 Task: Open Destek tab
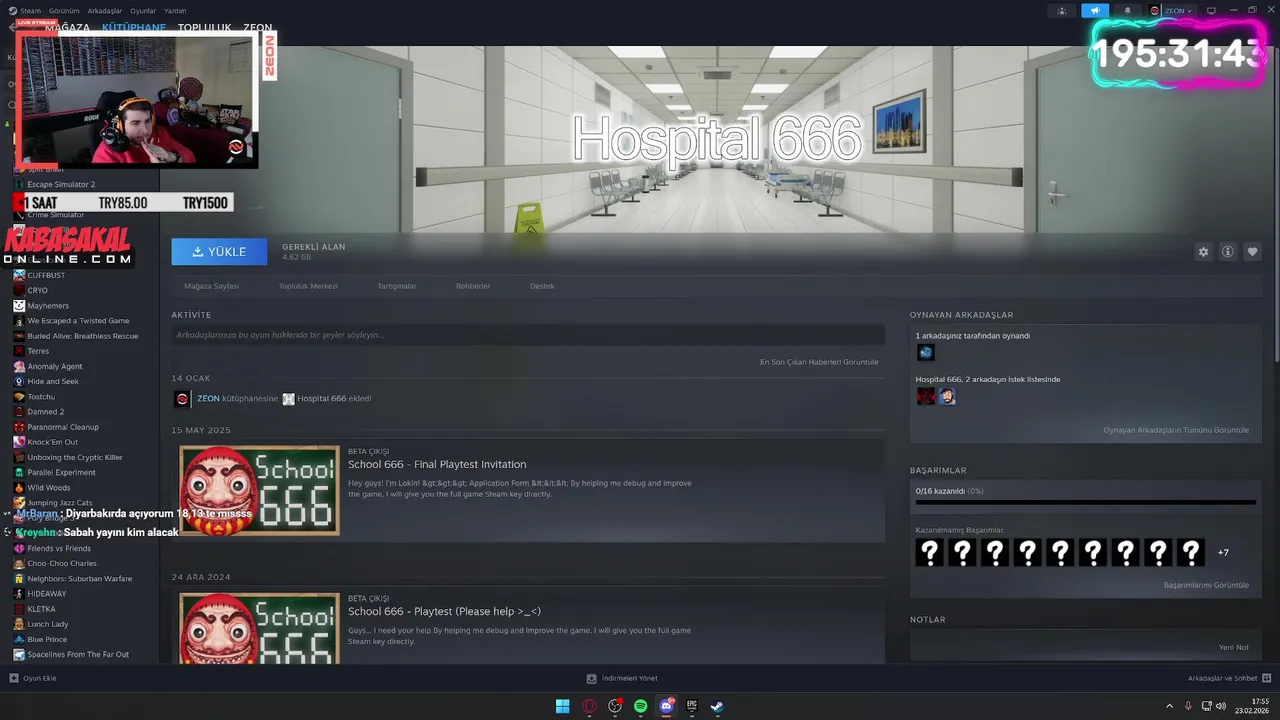pos(542,286)
